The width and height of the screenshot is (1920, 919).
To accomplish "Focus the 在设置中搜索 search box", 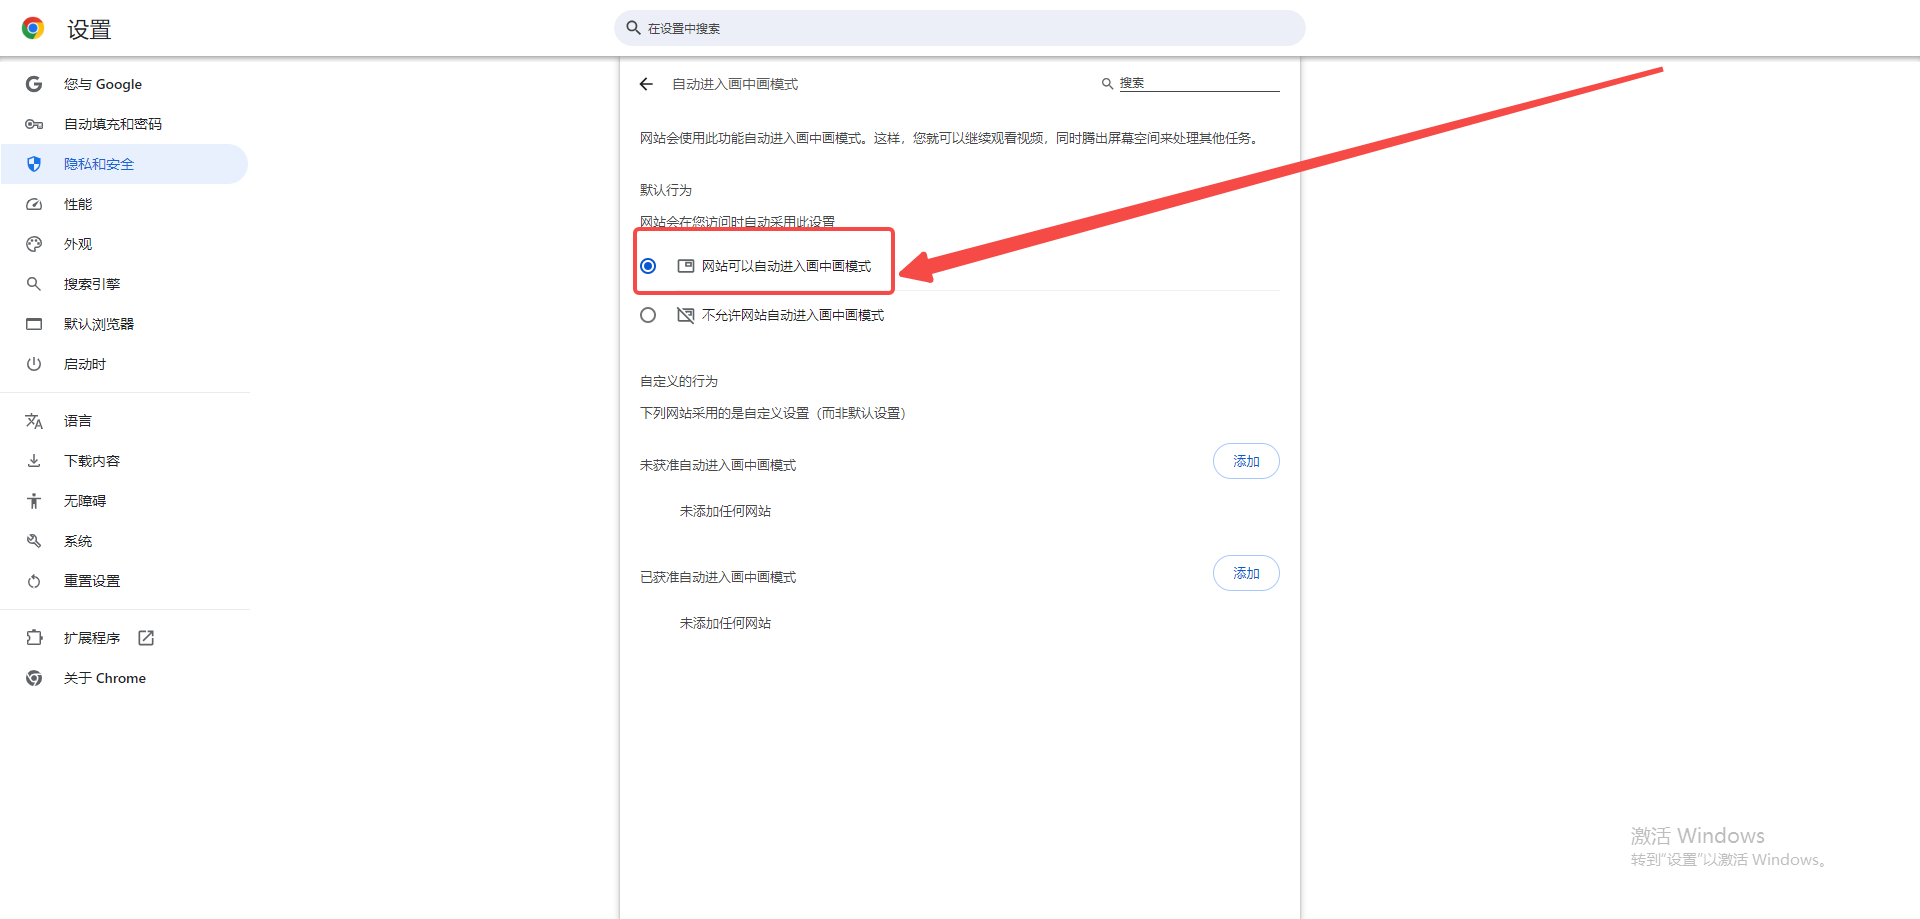I will click(960, 28).
